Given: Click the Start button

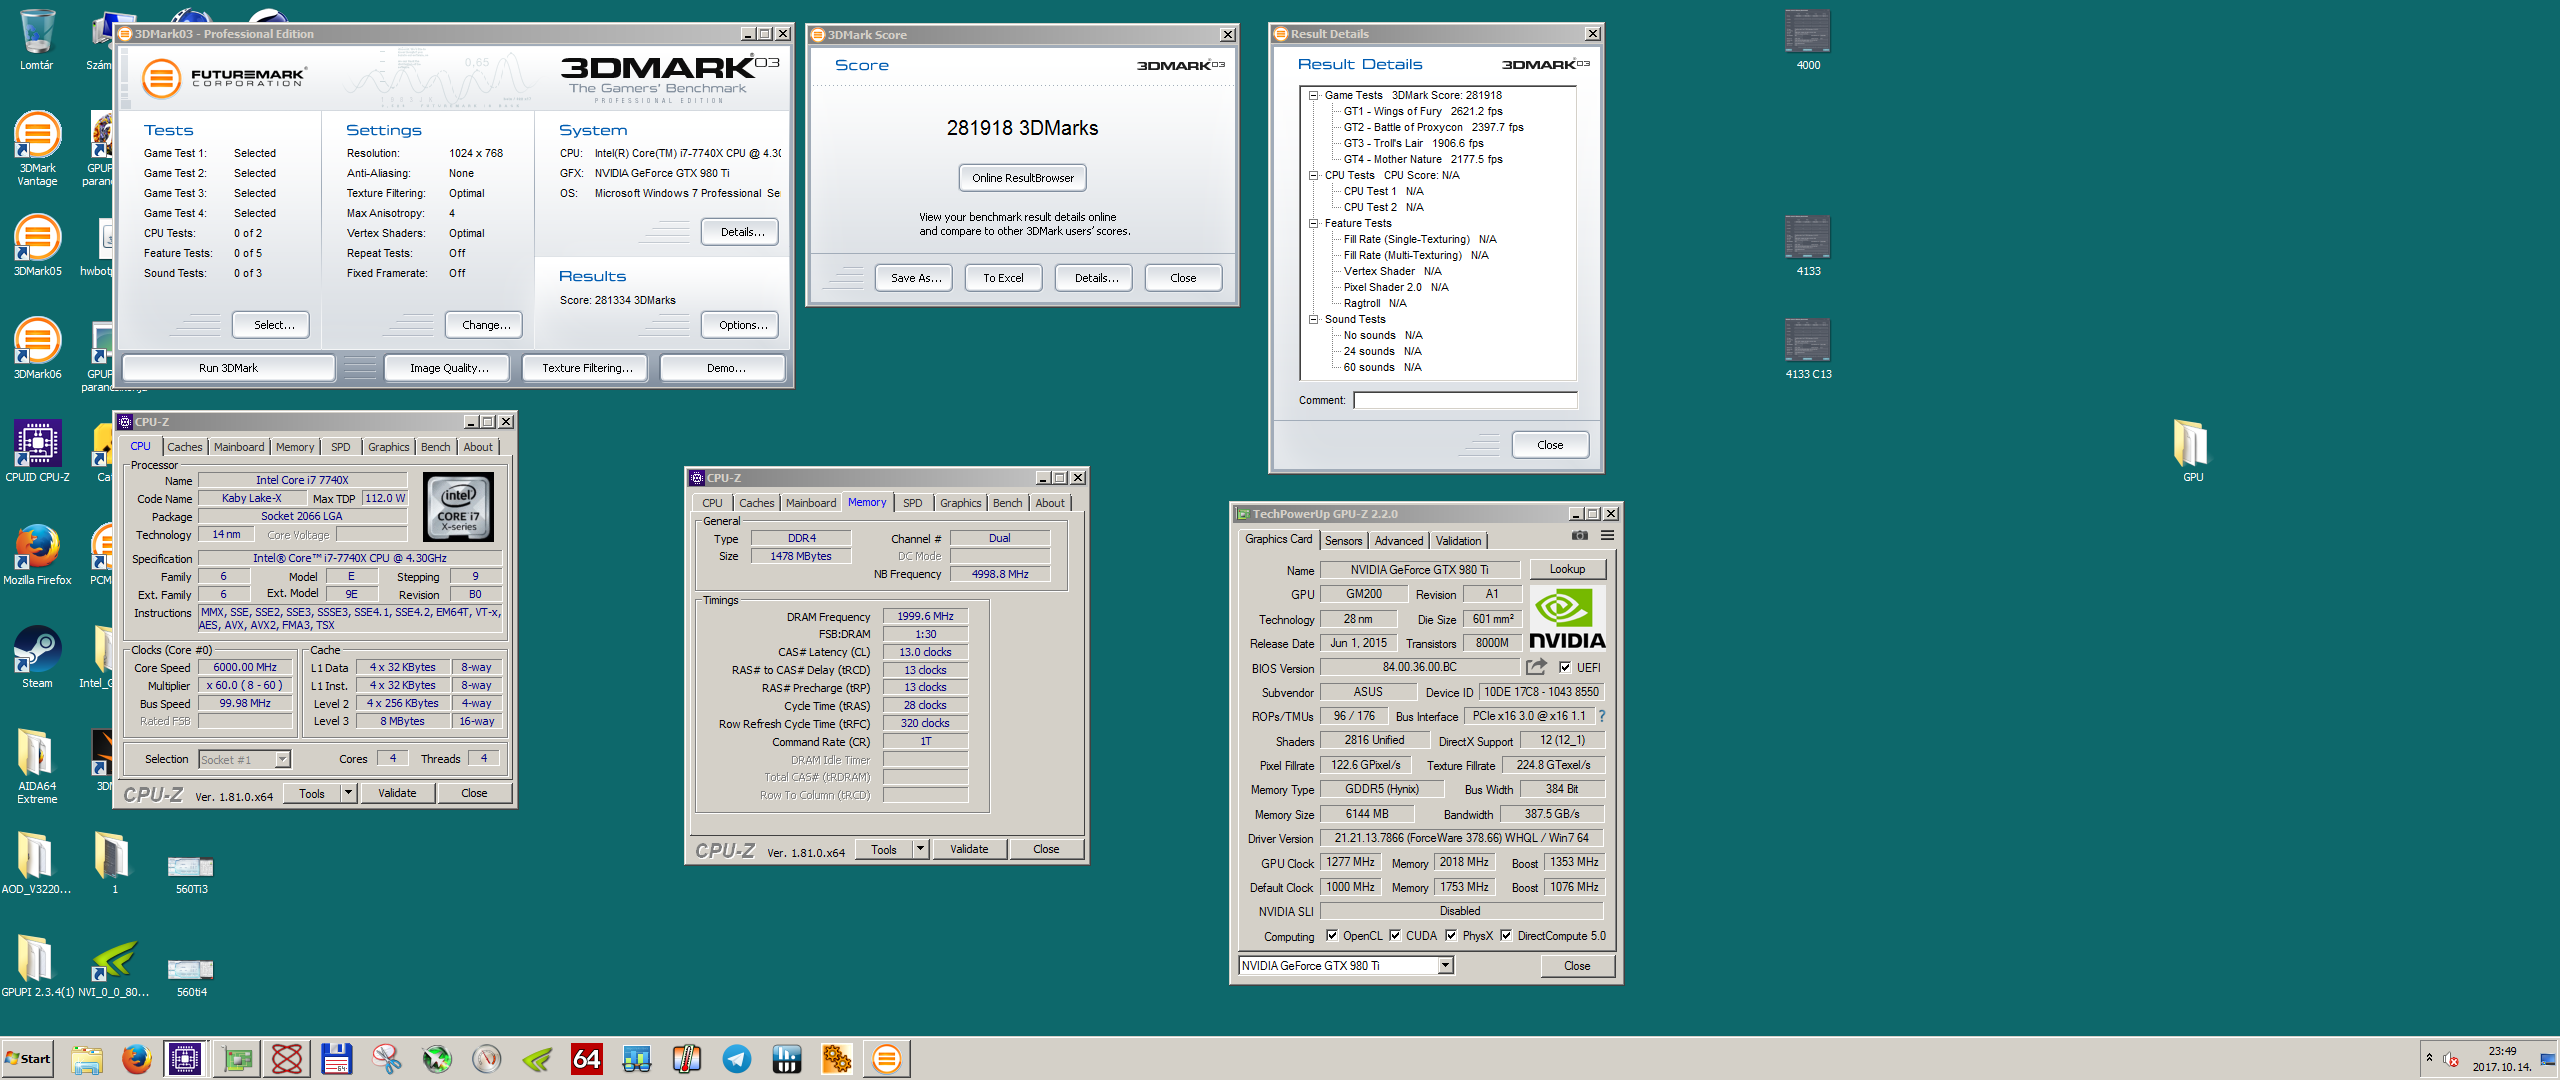Looking at the screenshot, I should tap(28, 1059).
